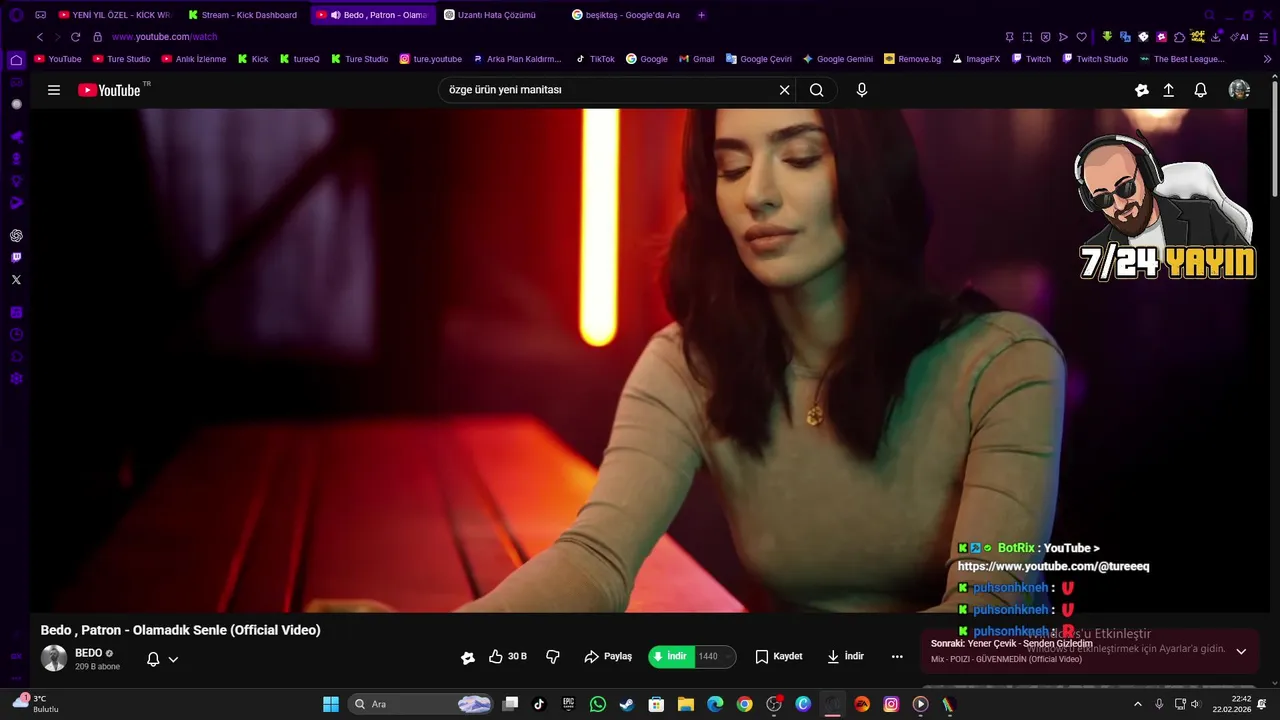Switch to Stream - Kick Dashboard tab
Viewport: 1280px width, 720px height.
click(x=243, y=15)
